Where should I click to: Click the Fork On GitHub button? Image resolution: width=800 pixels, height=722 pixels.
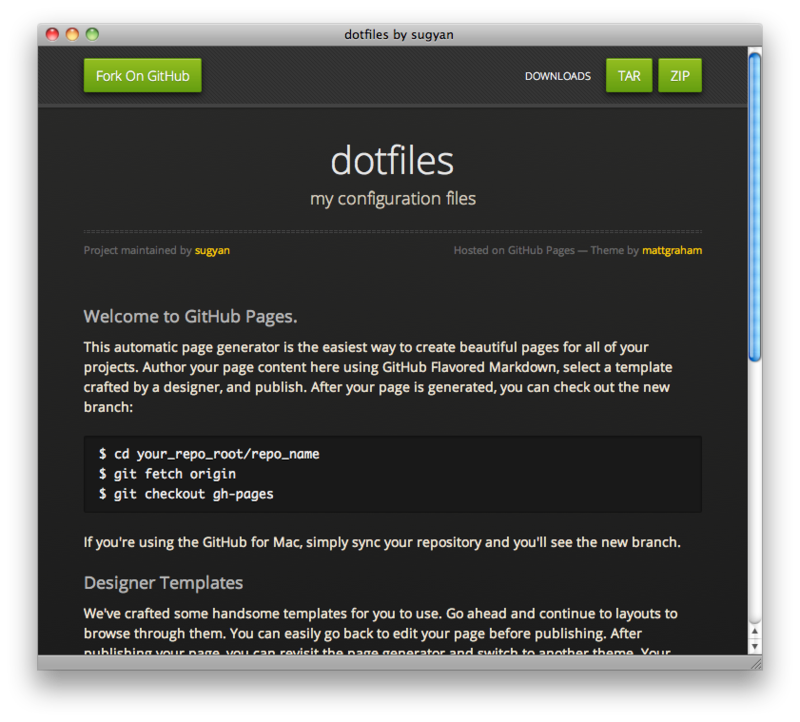pyautogui.click(x=142, y=76)
